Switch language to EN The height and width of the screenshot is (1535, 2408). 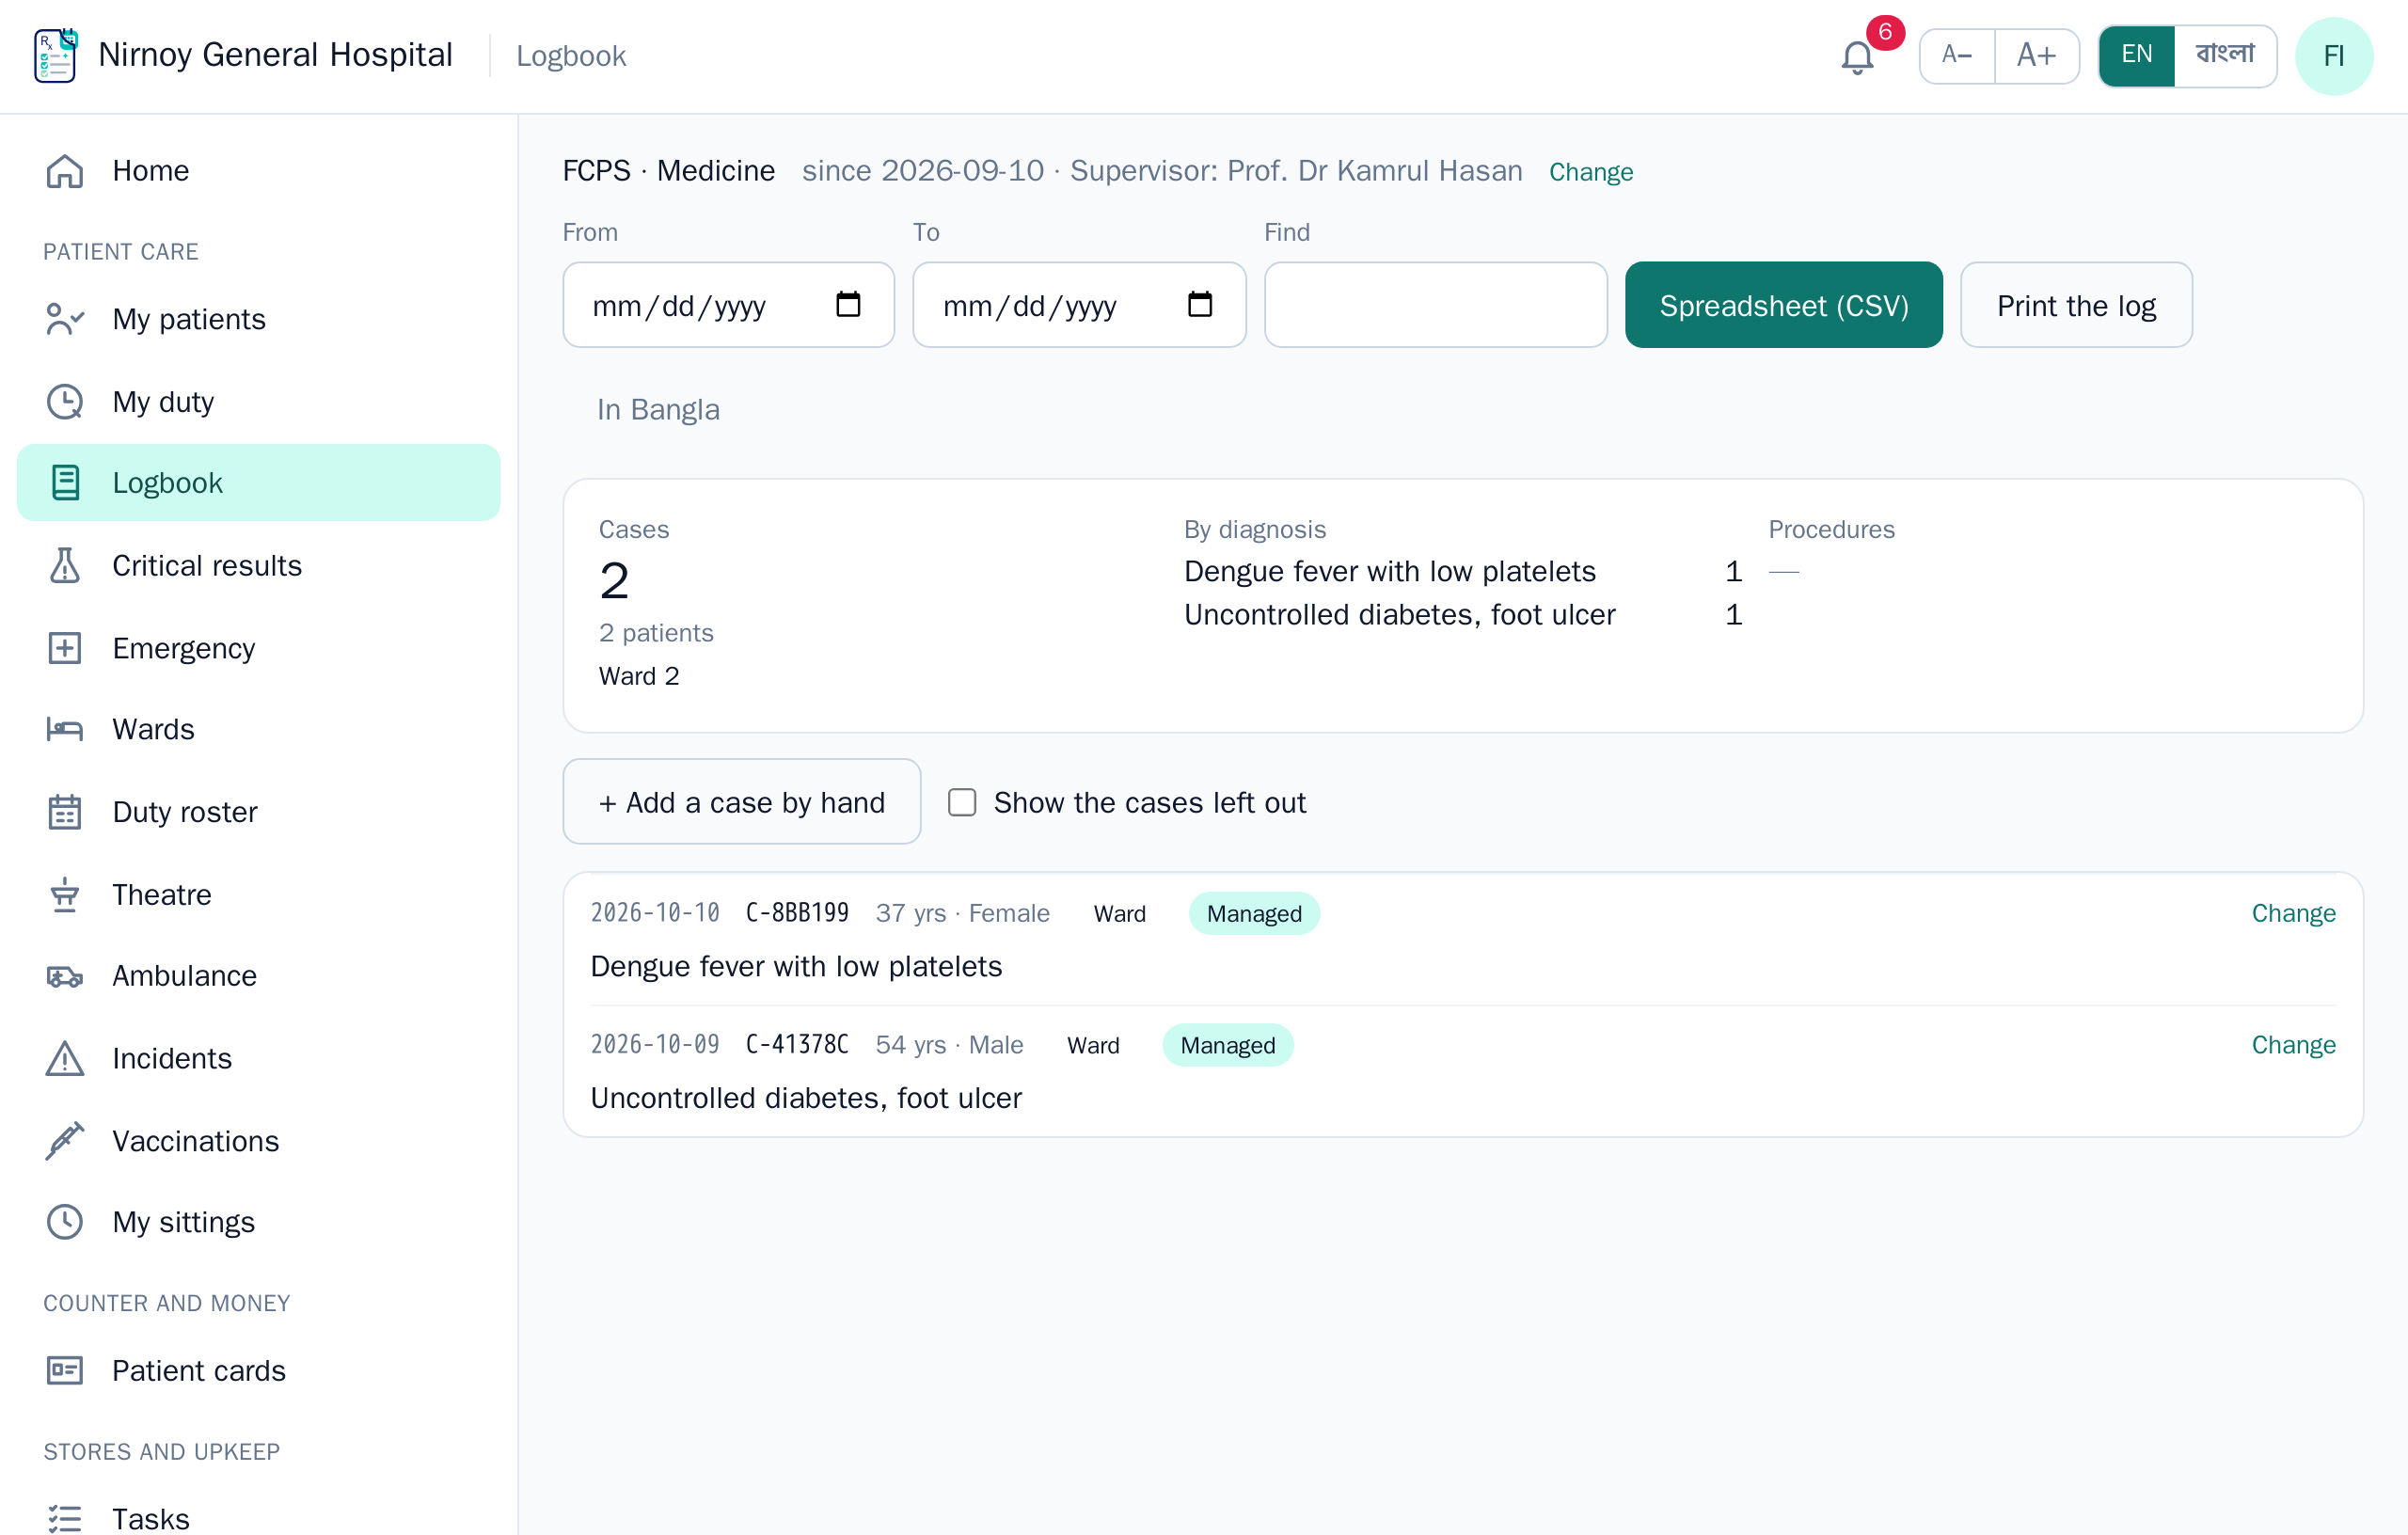2136,56
